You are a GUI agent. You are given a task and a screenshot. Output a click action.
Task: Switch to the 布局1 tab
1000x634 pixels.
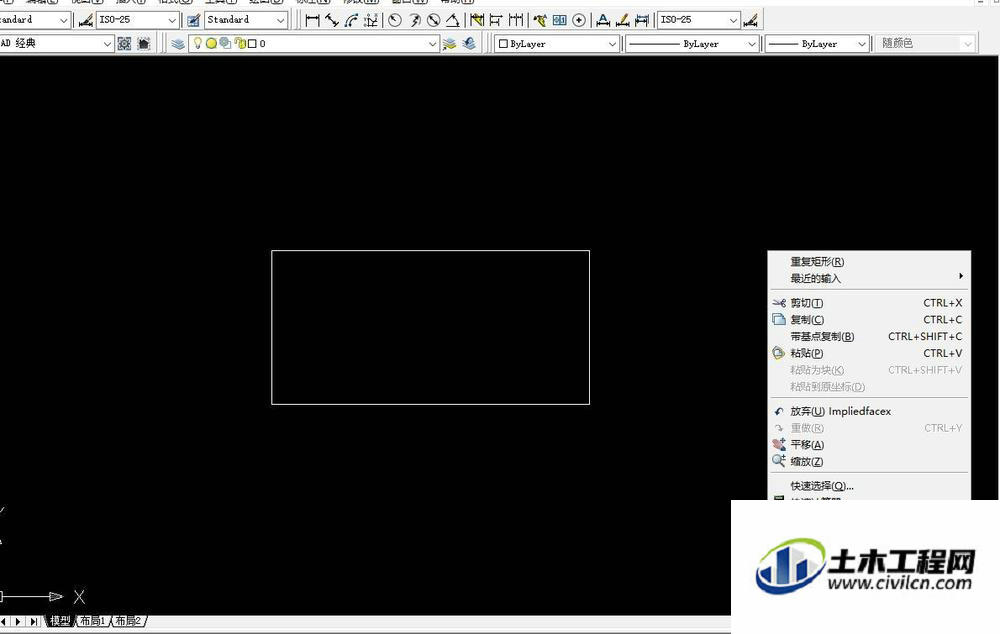click(93, 621)
